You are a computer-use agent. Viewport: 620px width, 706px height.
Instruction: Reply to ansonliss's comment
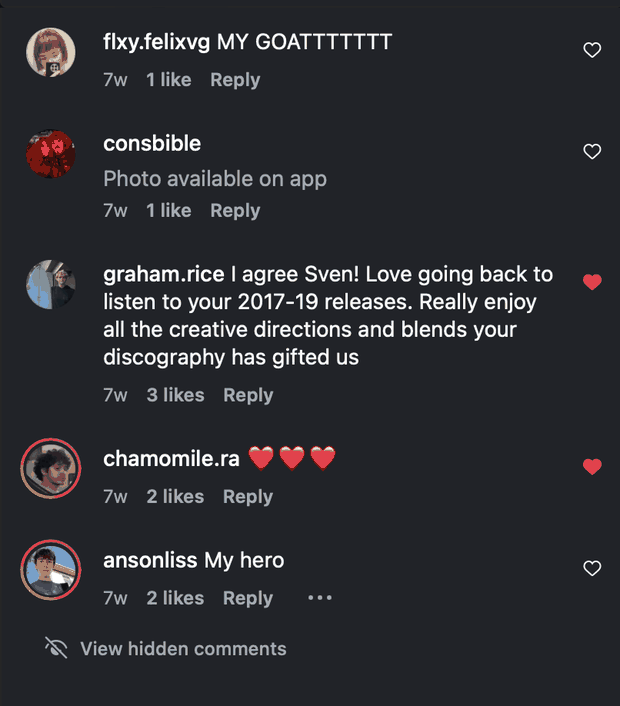pyautogui.click(x=248, y=598)
